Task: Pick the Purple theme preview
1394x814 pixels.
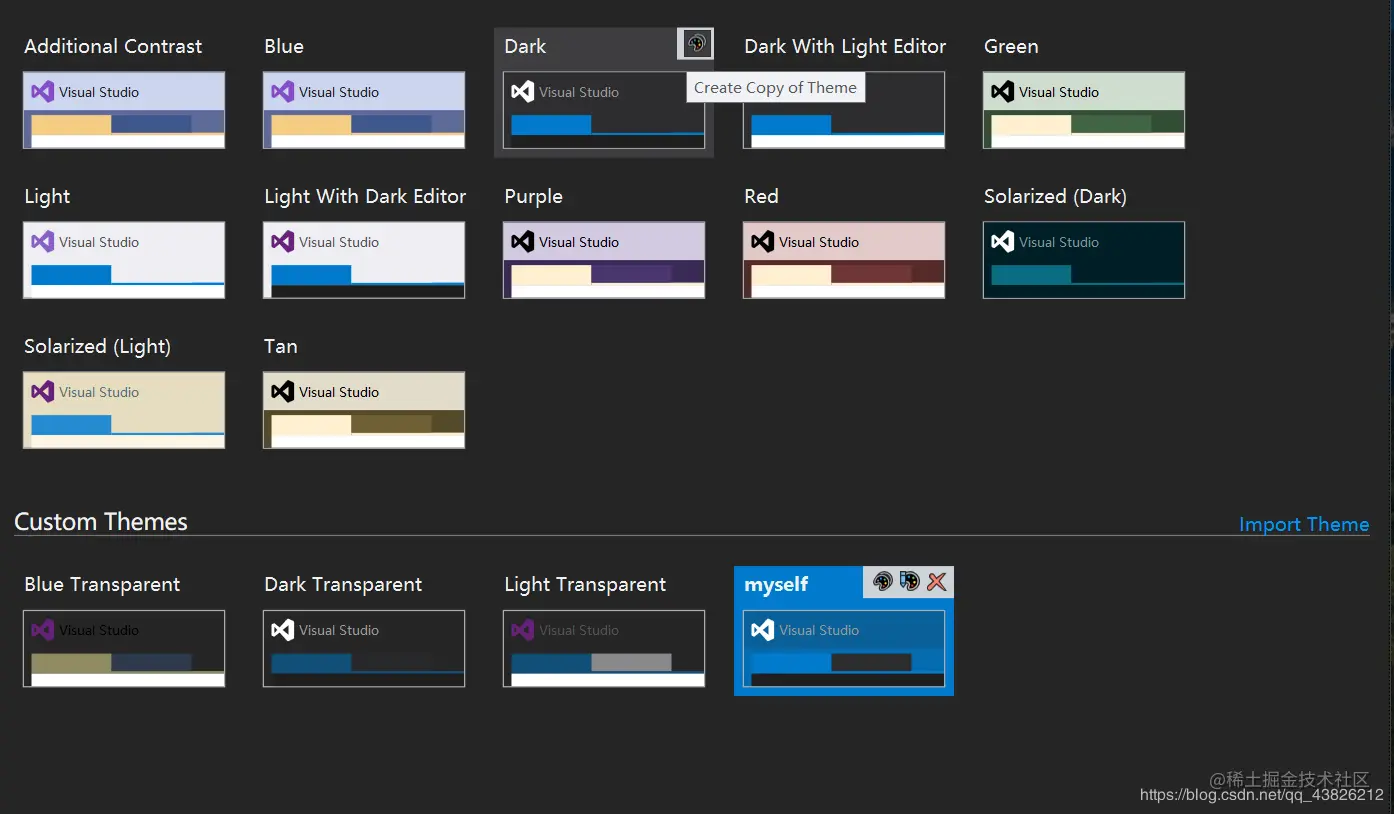Action: pos(604,260)
